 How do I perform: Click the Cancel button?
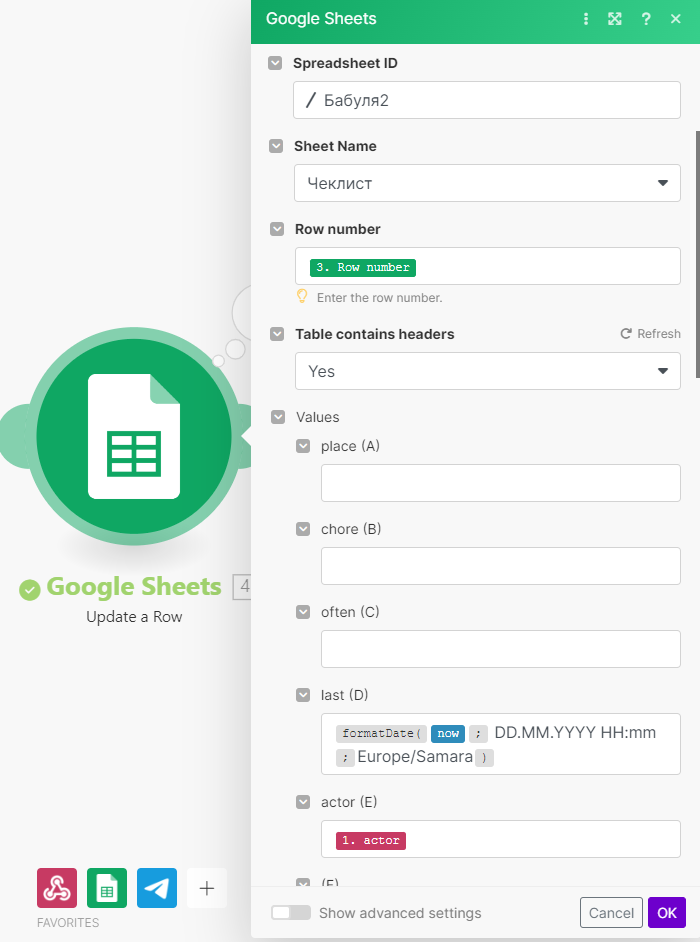(611, 913)
